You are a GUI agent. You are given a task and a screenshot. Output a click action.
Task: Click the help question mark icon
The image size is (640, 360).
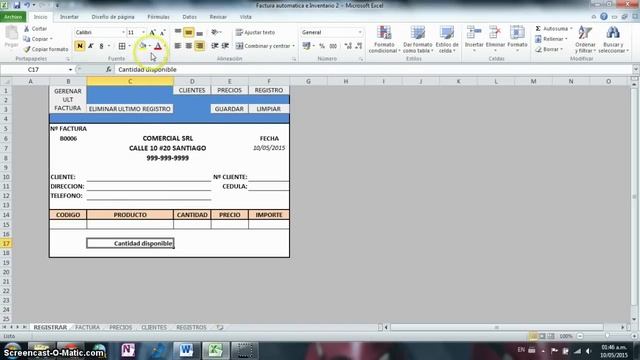click(604, 17)
